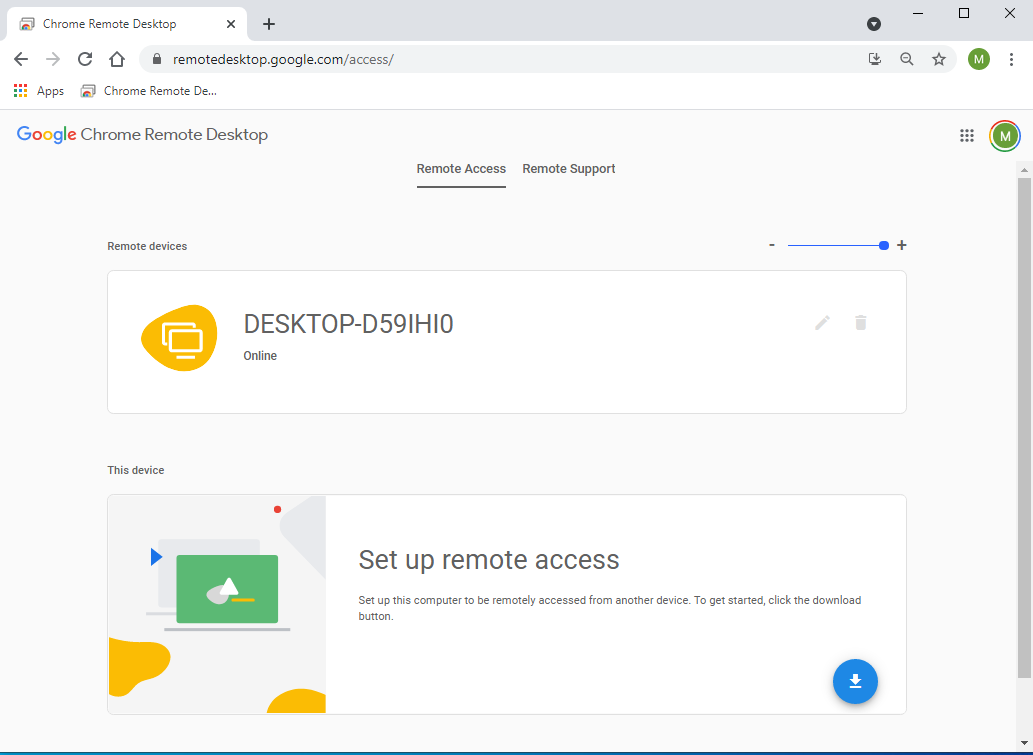Click the yellow DESKTOP-D59IHI0 device icon

[179, 338]
